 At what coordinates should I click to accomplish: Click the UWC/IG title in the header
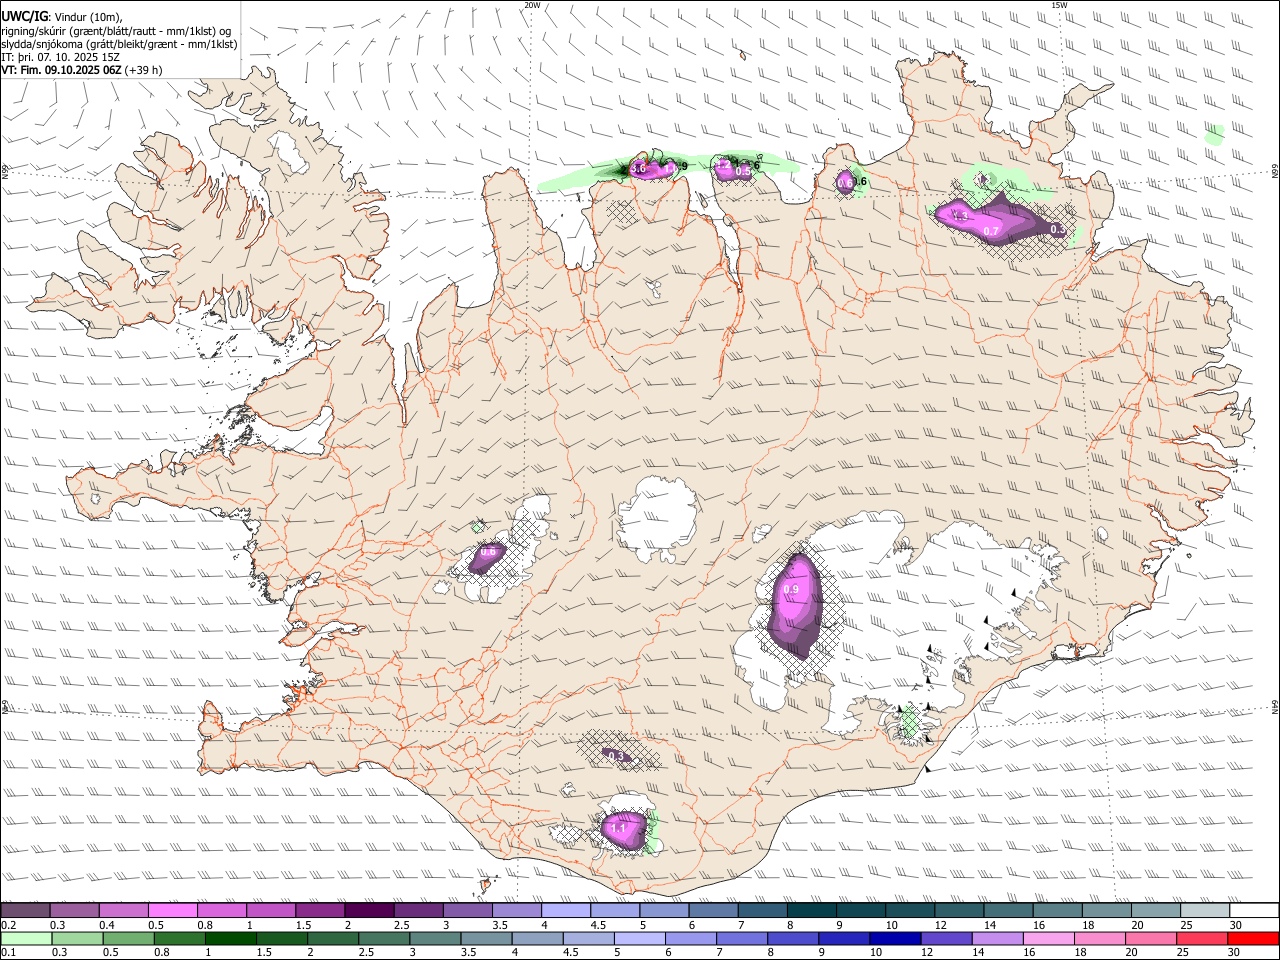[x=24, y=16]
